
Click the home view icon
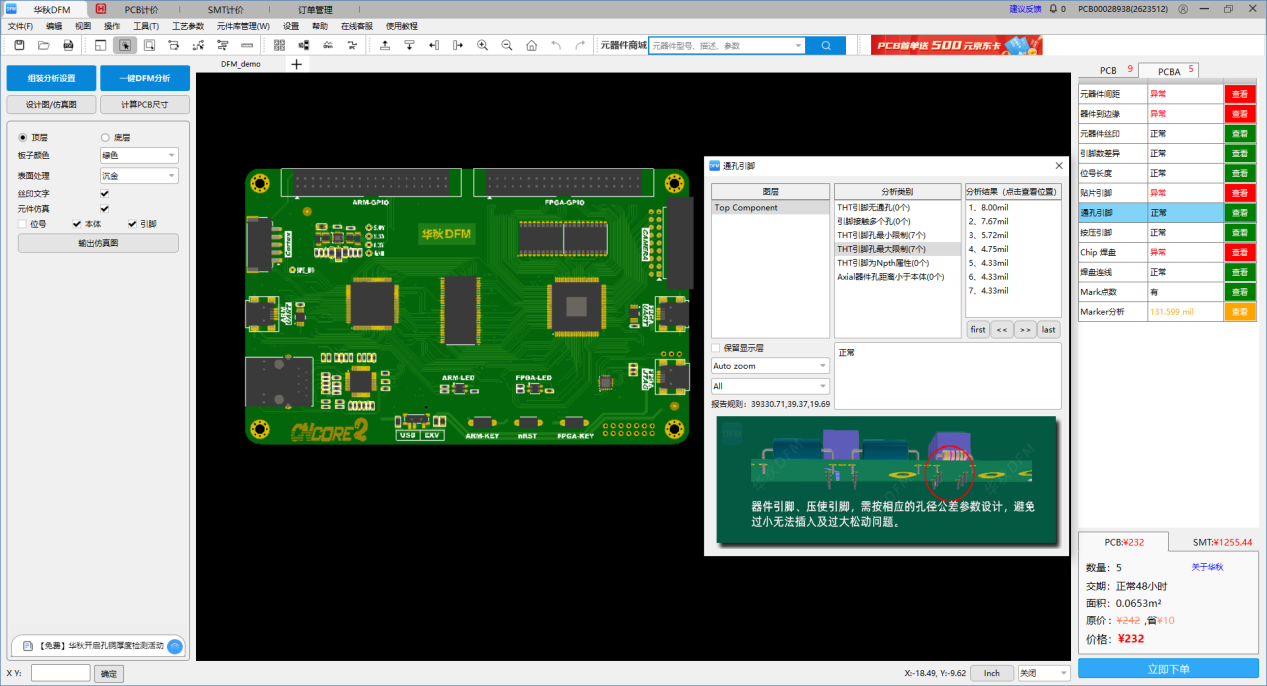531,45
